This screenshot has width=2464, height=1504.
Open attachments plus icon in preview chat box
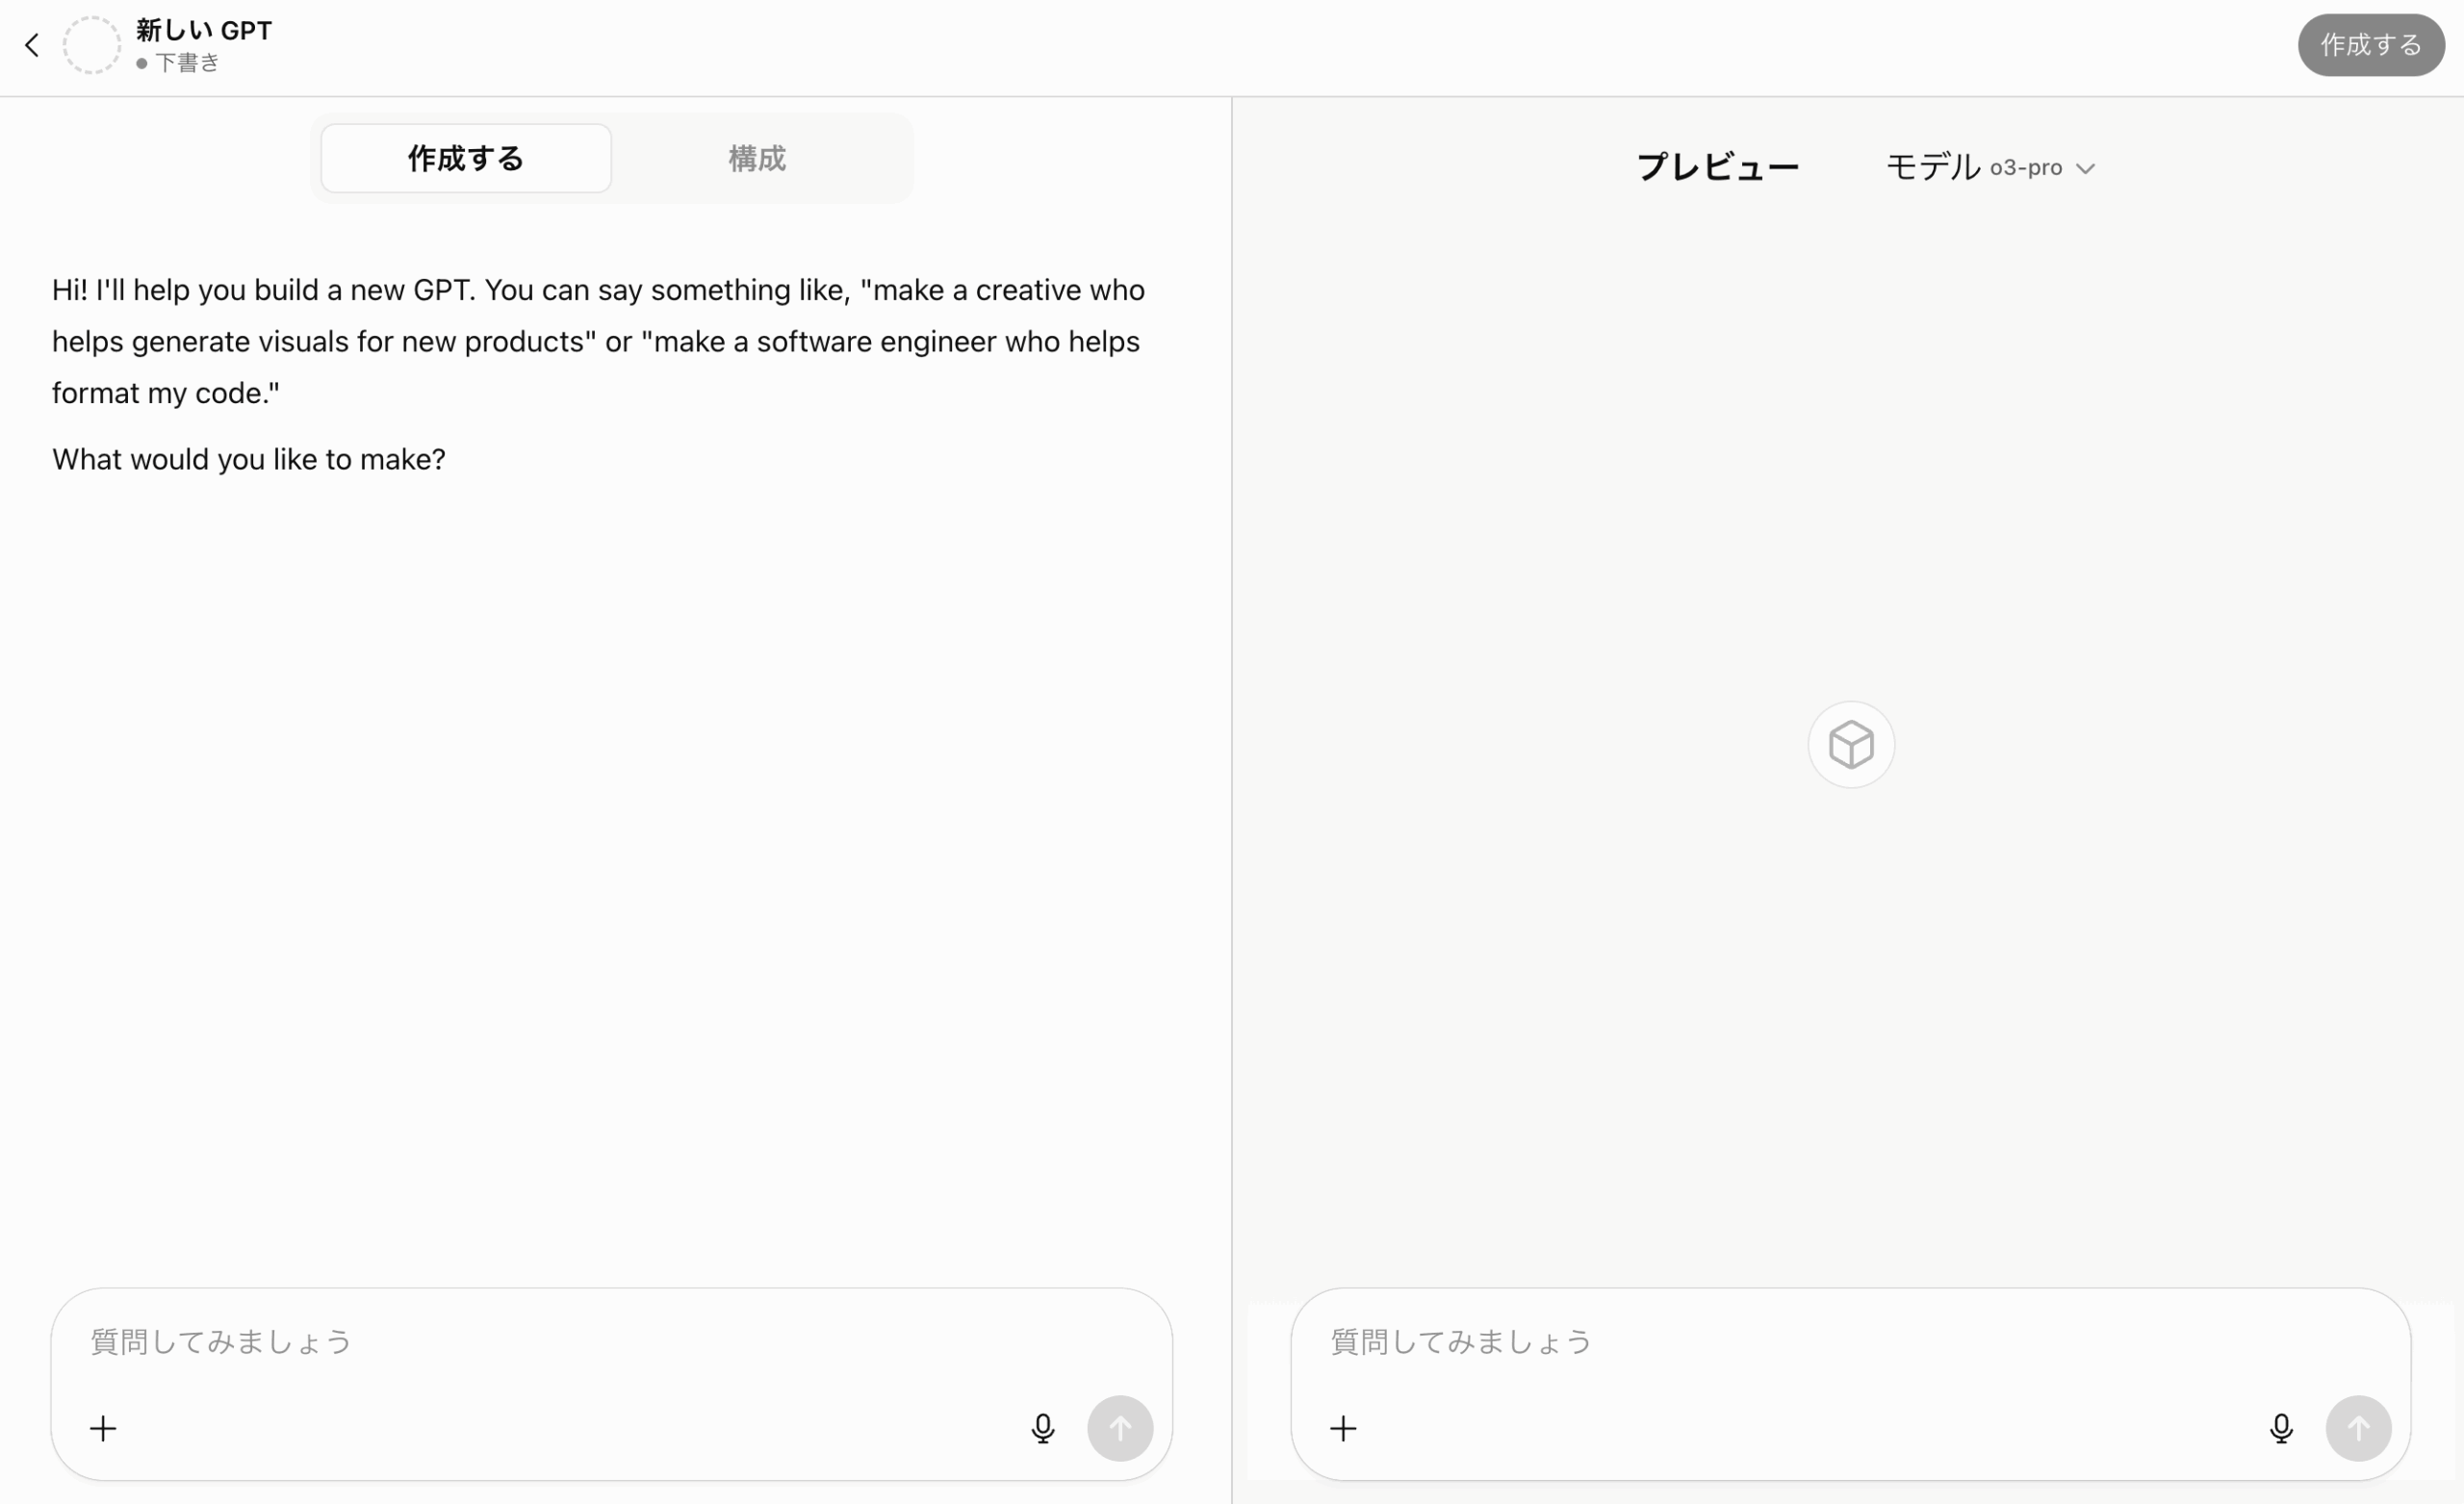coord(1343,1428)
